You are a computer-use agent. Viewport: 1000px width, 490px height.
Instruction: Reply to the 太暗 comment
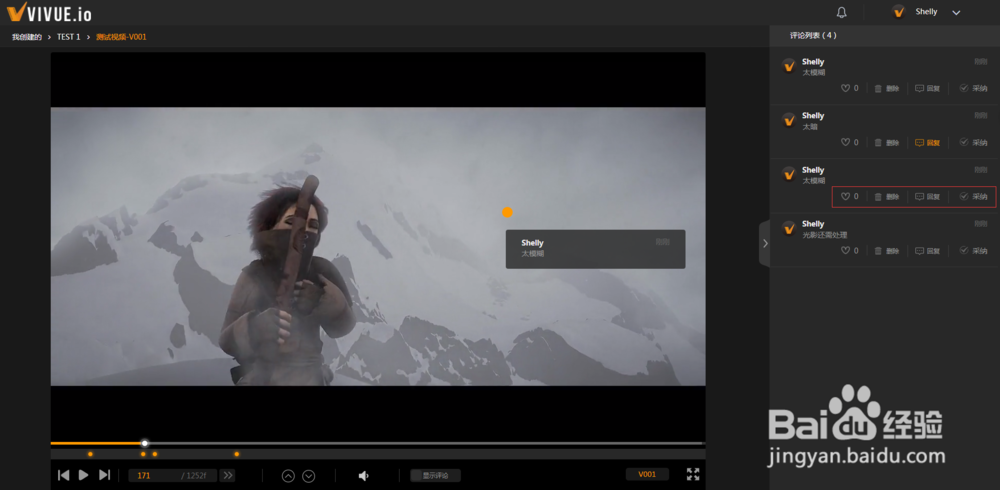pyautogui.click(x=927, y=143)
